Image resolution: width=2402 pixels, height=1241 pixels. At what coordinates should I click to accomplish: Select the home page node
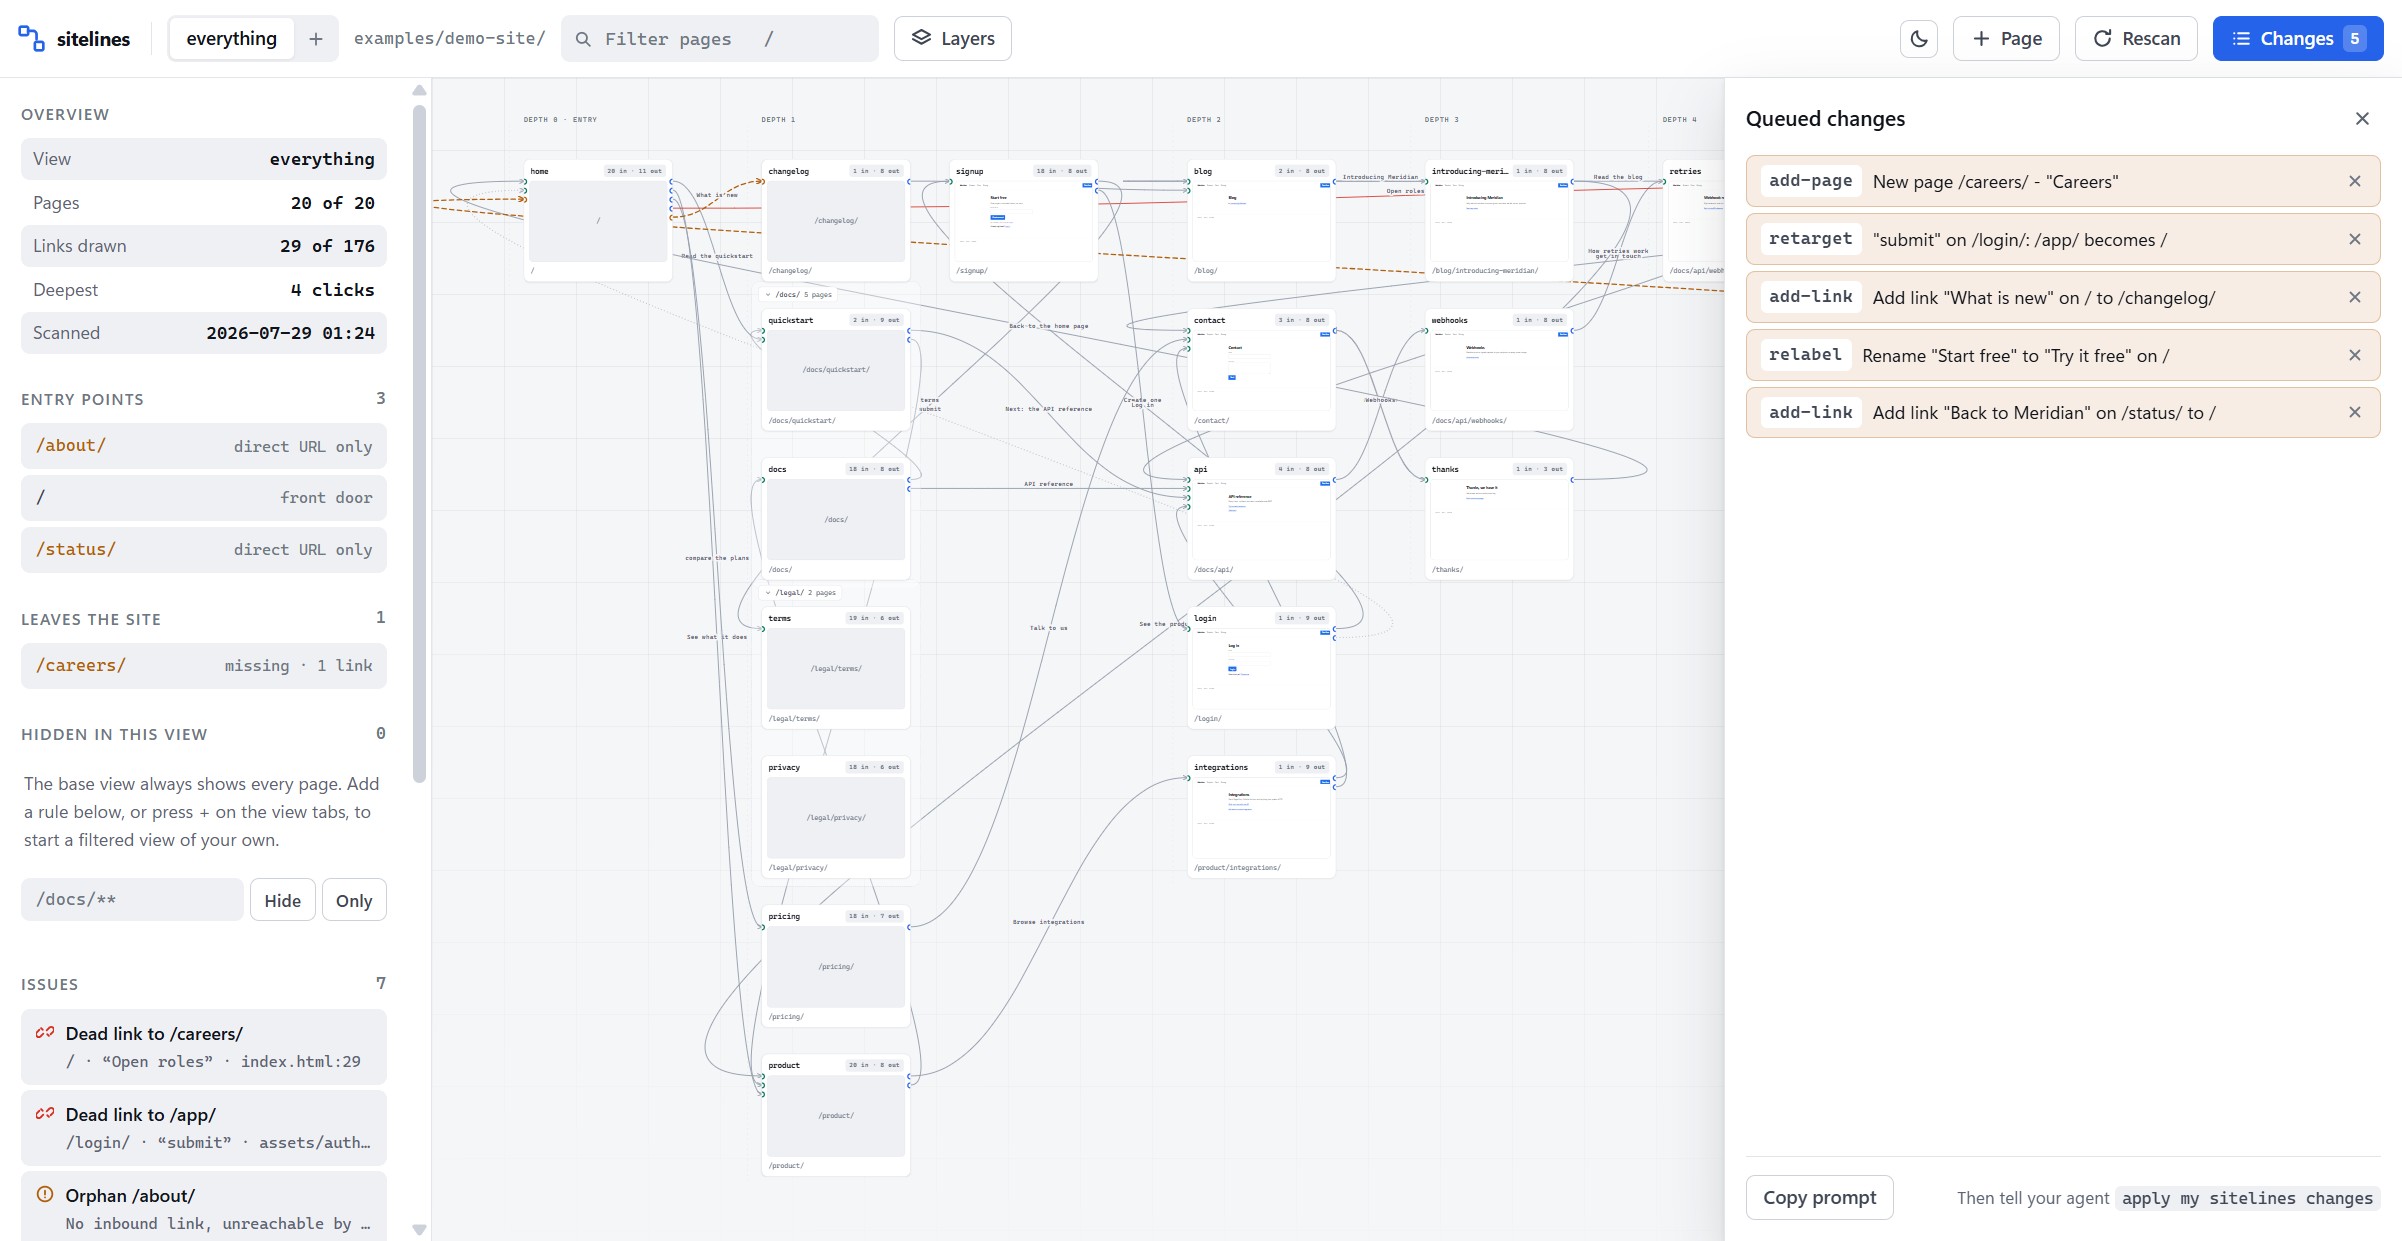click(x=598, y=220)
